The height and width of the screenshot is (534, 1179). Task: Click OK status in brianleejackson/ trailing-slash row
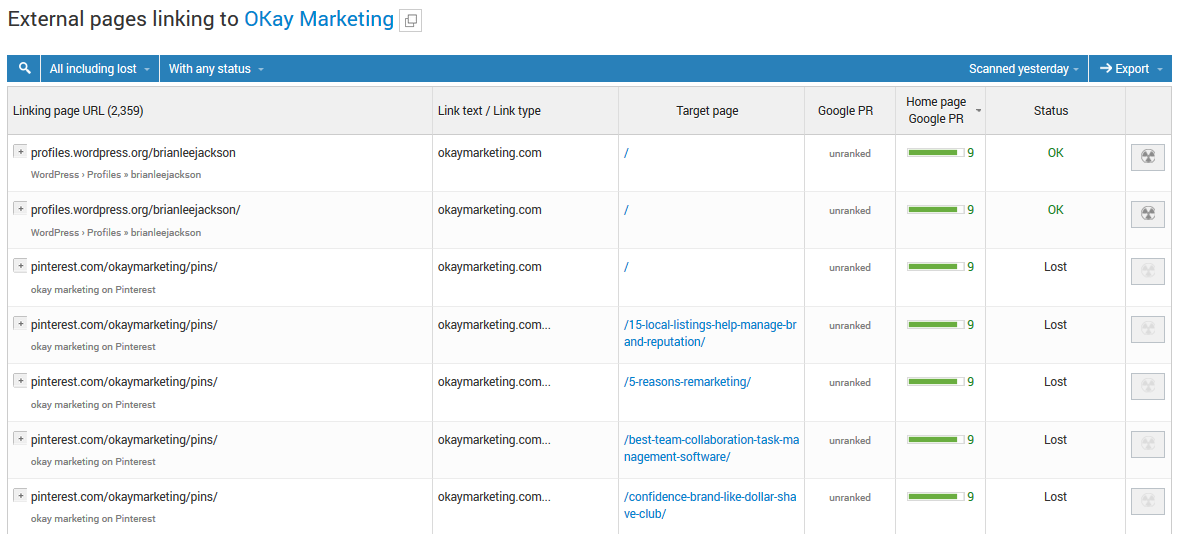[x=1056, y=210]
